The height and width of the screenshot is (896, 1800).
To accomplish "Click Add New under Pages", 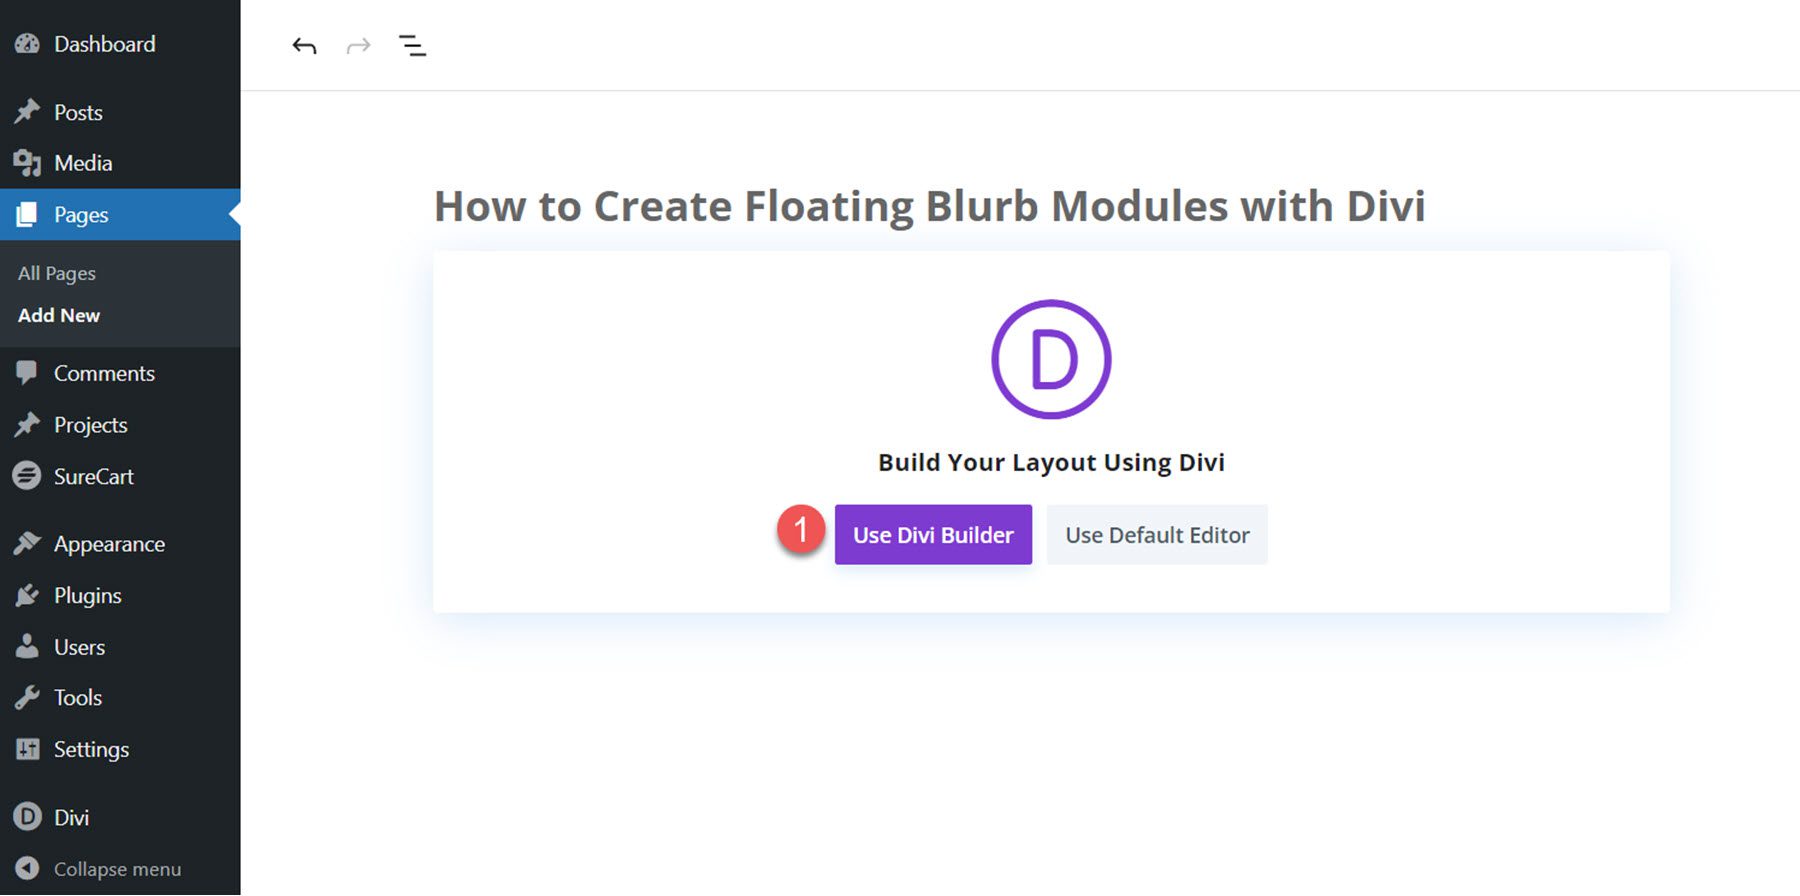I will coord(58,315).
